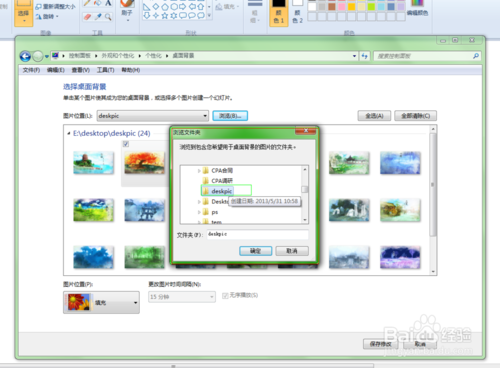Open the 工具(T) menu
Screen dimensions: 500x368
tap(105, 70)
